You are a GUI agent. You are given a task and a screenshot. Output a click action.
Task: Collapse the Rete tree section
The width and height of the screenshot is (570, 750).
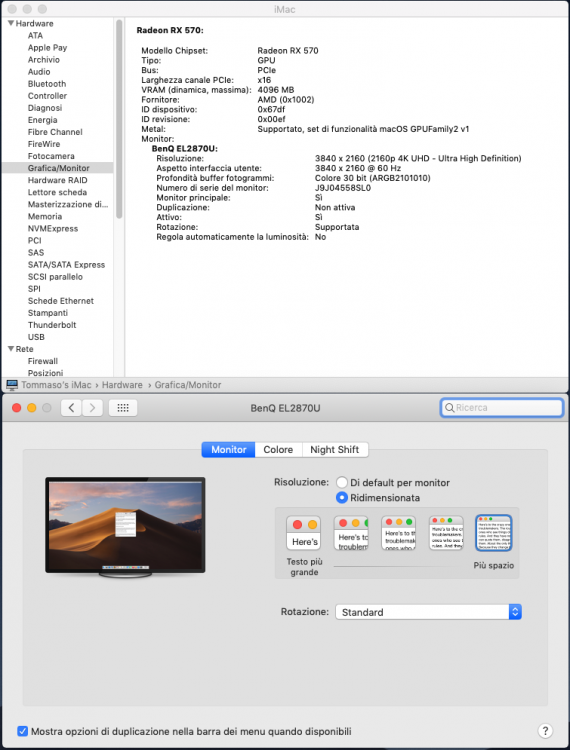[x=11, y=349]
